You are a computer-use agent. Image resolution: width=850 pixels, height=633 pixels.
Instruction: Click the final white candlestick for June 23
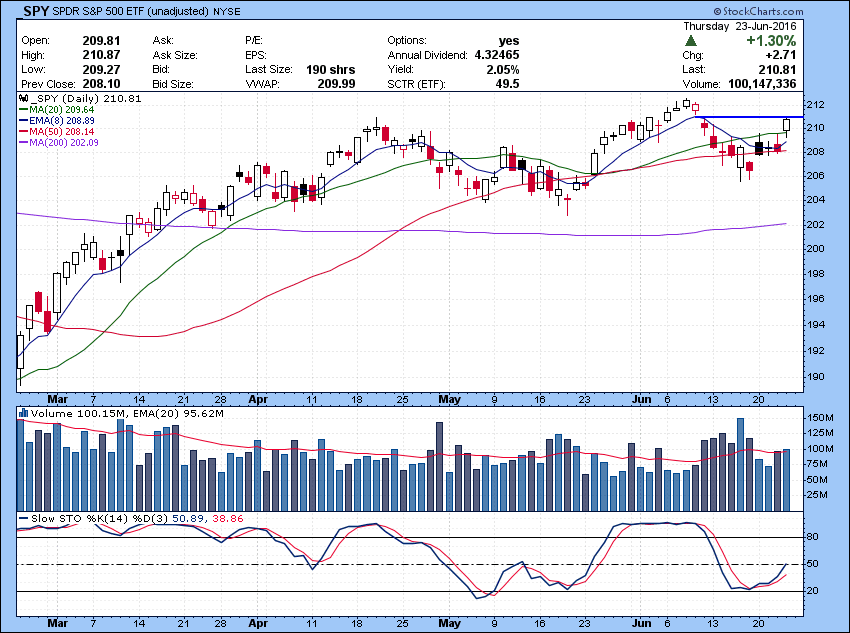point(786,126)
